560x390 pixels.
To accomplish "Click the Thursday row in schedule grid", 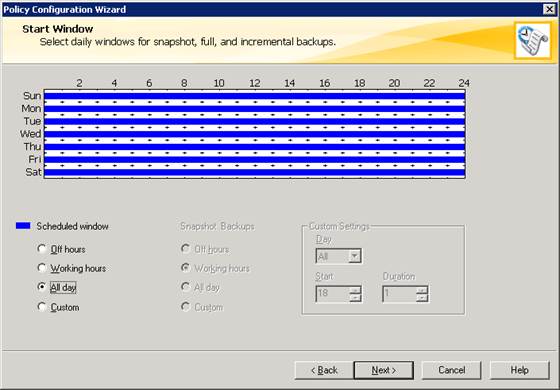I will click(x=255, y=147).
